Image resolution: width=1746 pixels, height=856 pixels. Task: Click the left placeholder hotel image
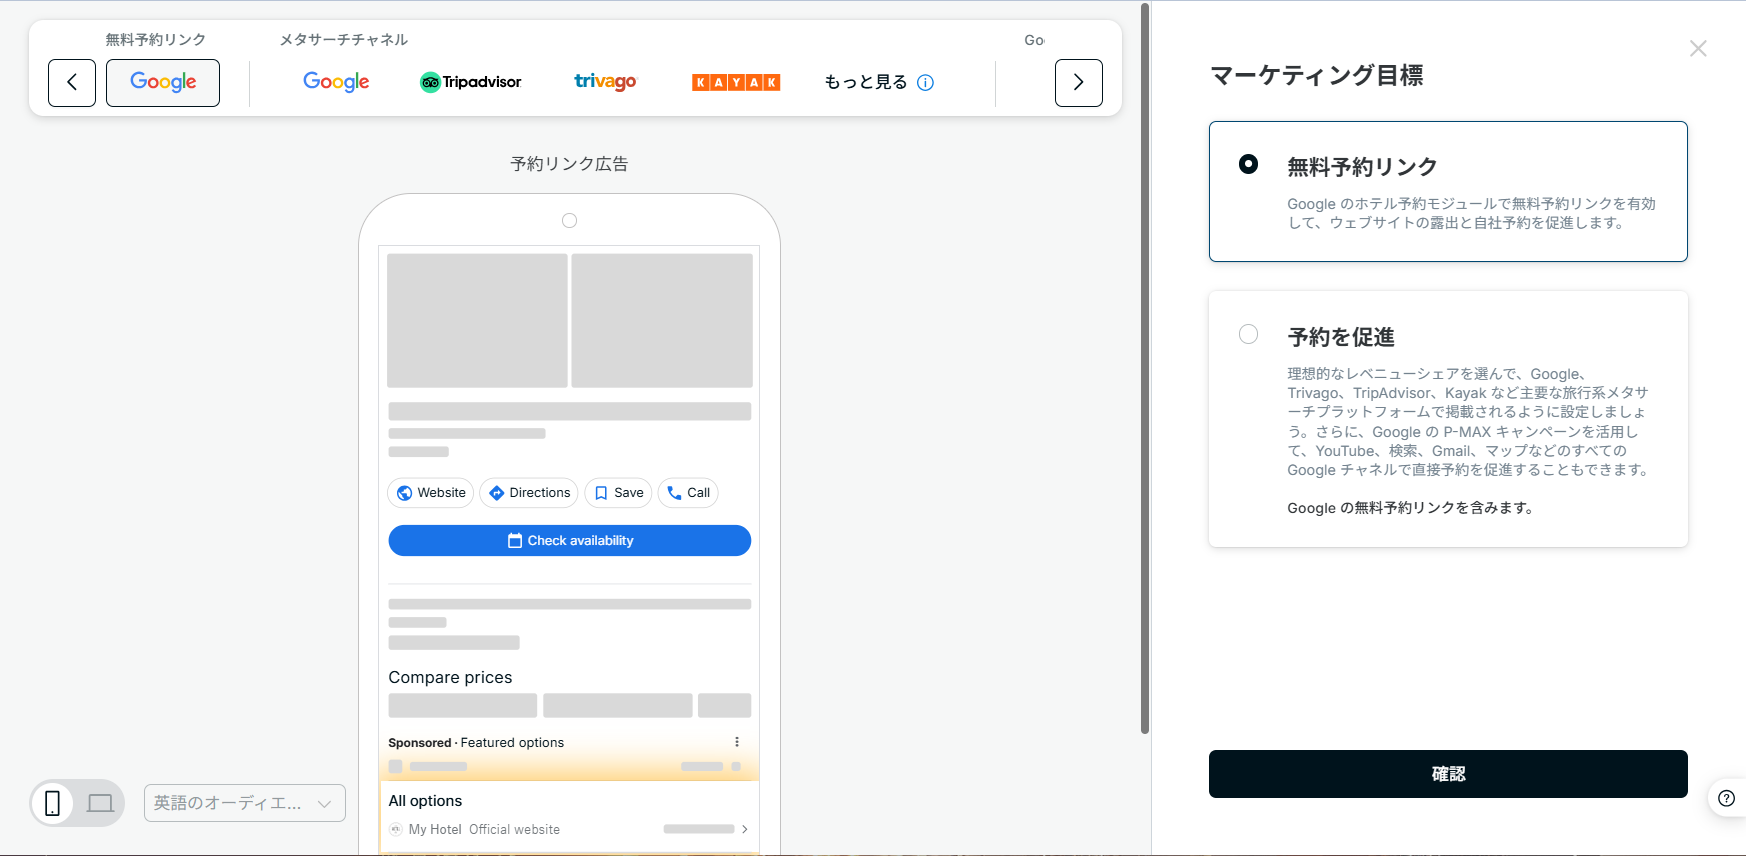click(x=477, y=320)
